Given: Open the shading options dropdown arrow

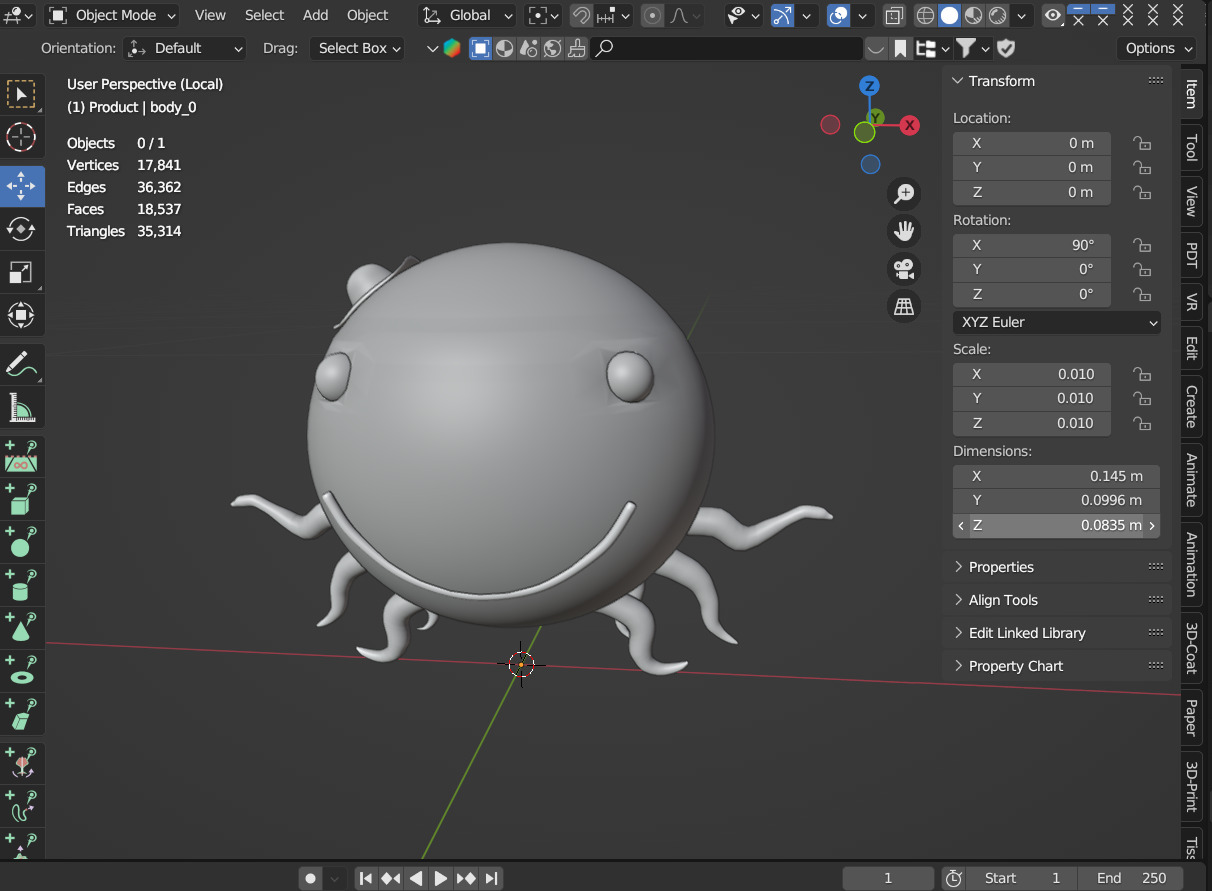Looking at the screenshot, I should click(x=1021, y=15).
